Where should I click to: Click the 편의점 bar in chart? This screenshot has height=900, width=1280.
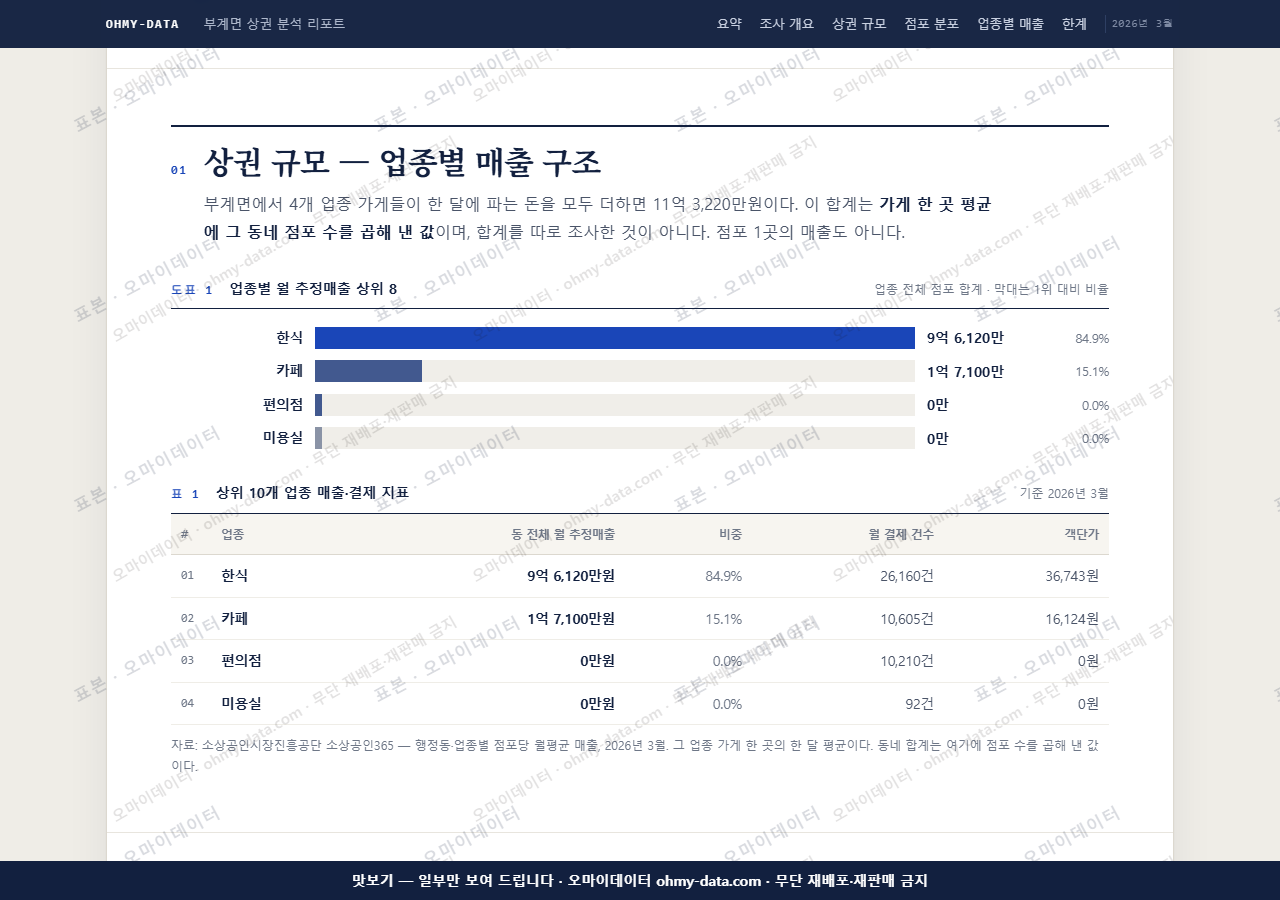point(318,405)
